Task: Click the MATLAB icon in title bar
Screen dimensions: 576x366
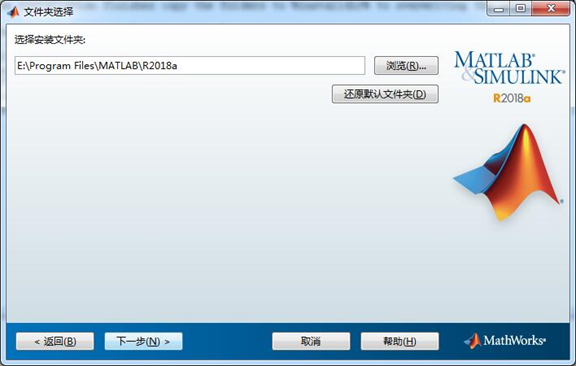Action: (13, 12)
